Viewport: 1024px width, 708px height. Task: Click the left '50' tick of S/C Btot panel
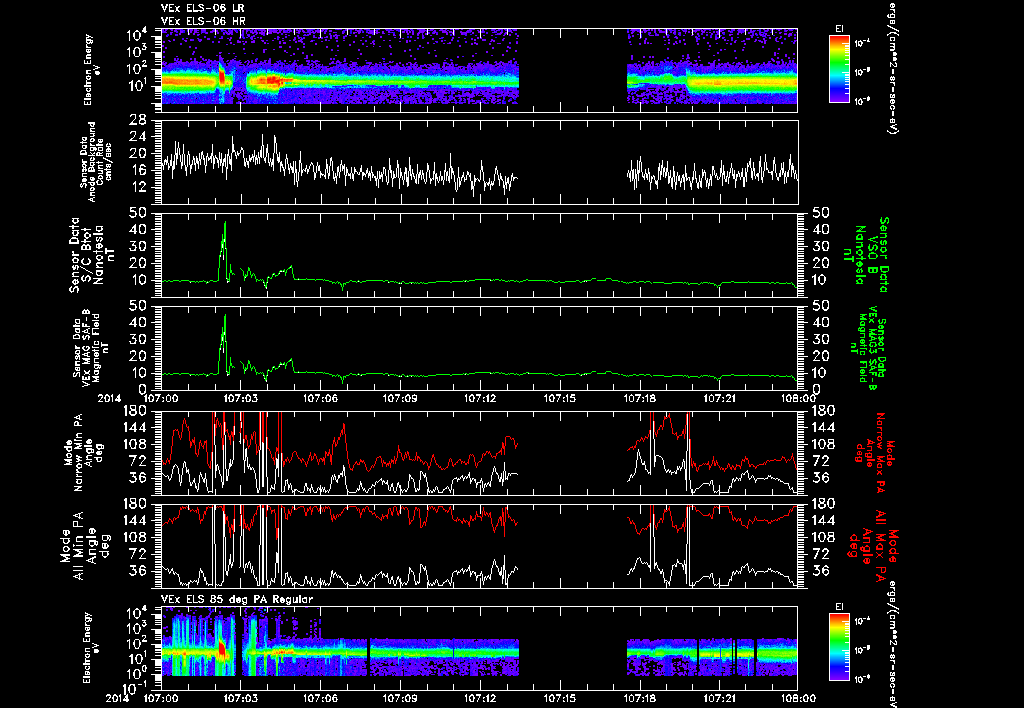137,213
